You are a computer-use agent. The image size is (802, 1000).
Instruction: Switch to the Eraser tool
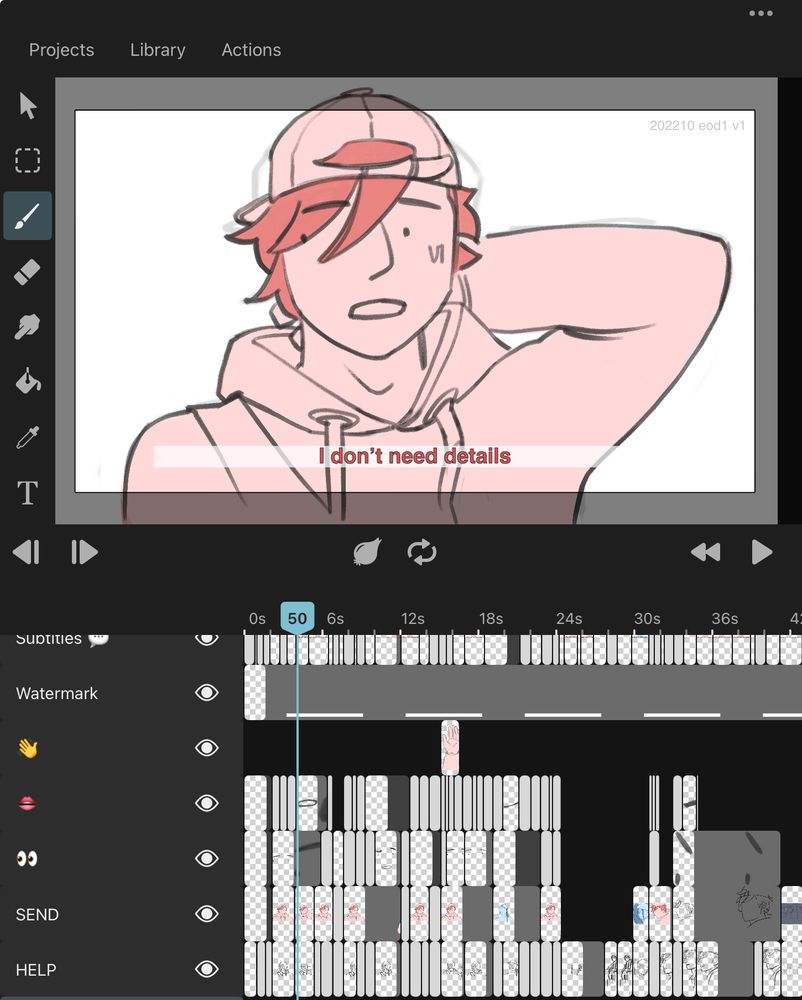(27, 270)
